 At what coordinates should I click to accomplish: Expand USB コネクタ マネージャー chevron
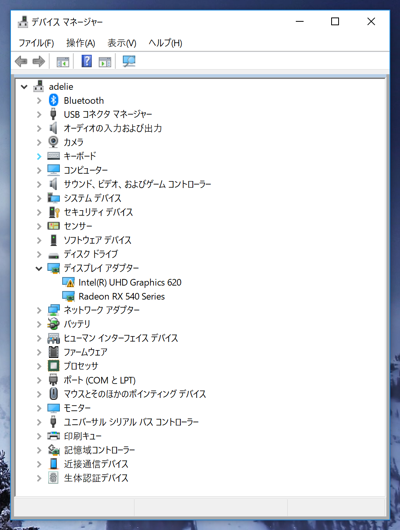pos(39,115)
